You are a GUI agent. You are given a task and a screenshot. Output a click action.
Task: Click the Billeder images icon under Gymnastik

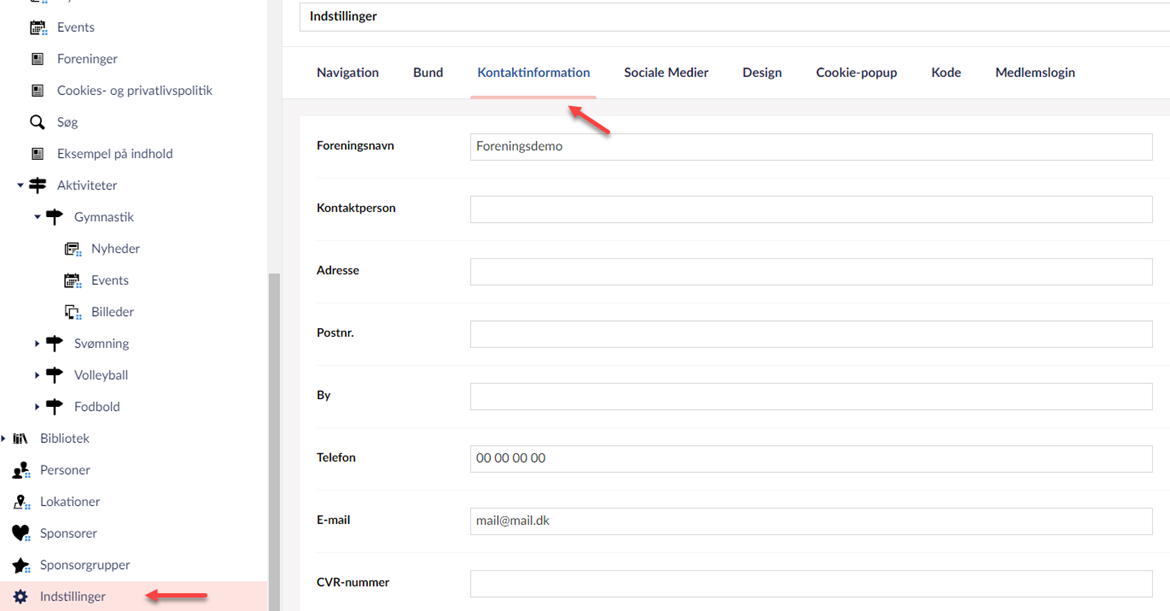pos(72,312)
